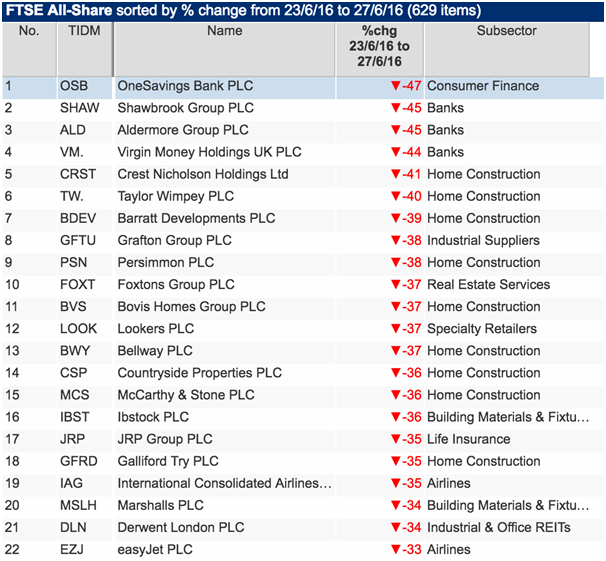The image size is (606, 561).
Task: Click the CSP ticker cell
Action: 73,373
